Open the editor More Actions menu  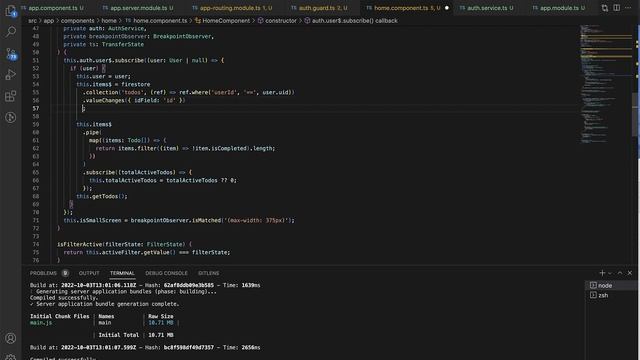tap(628, 8)
